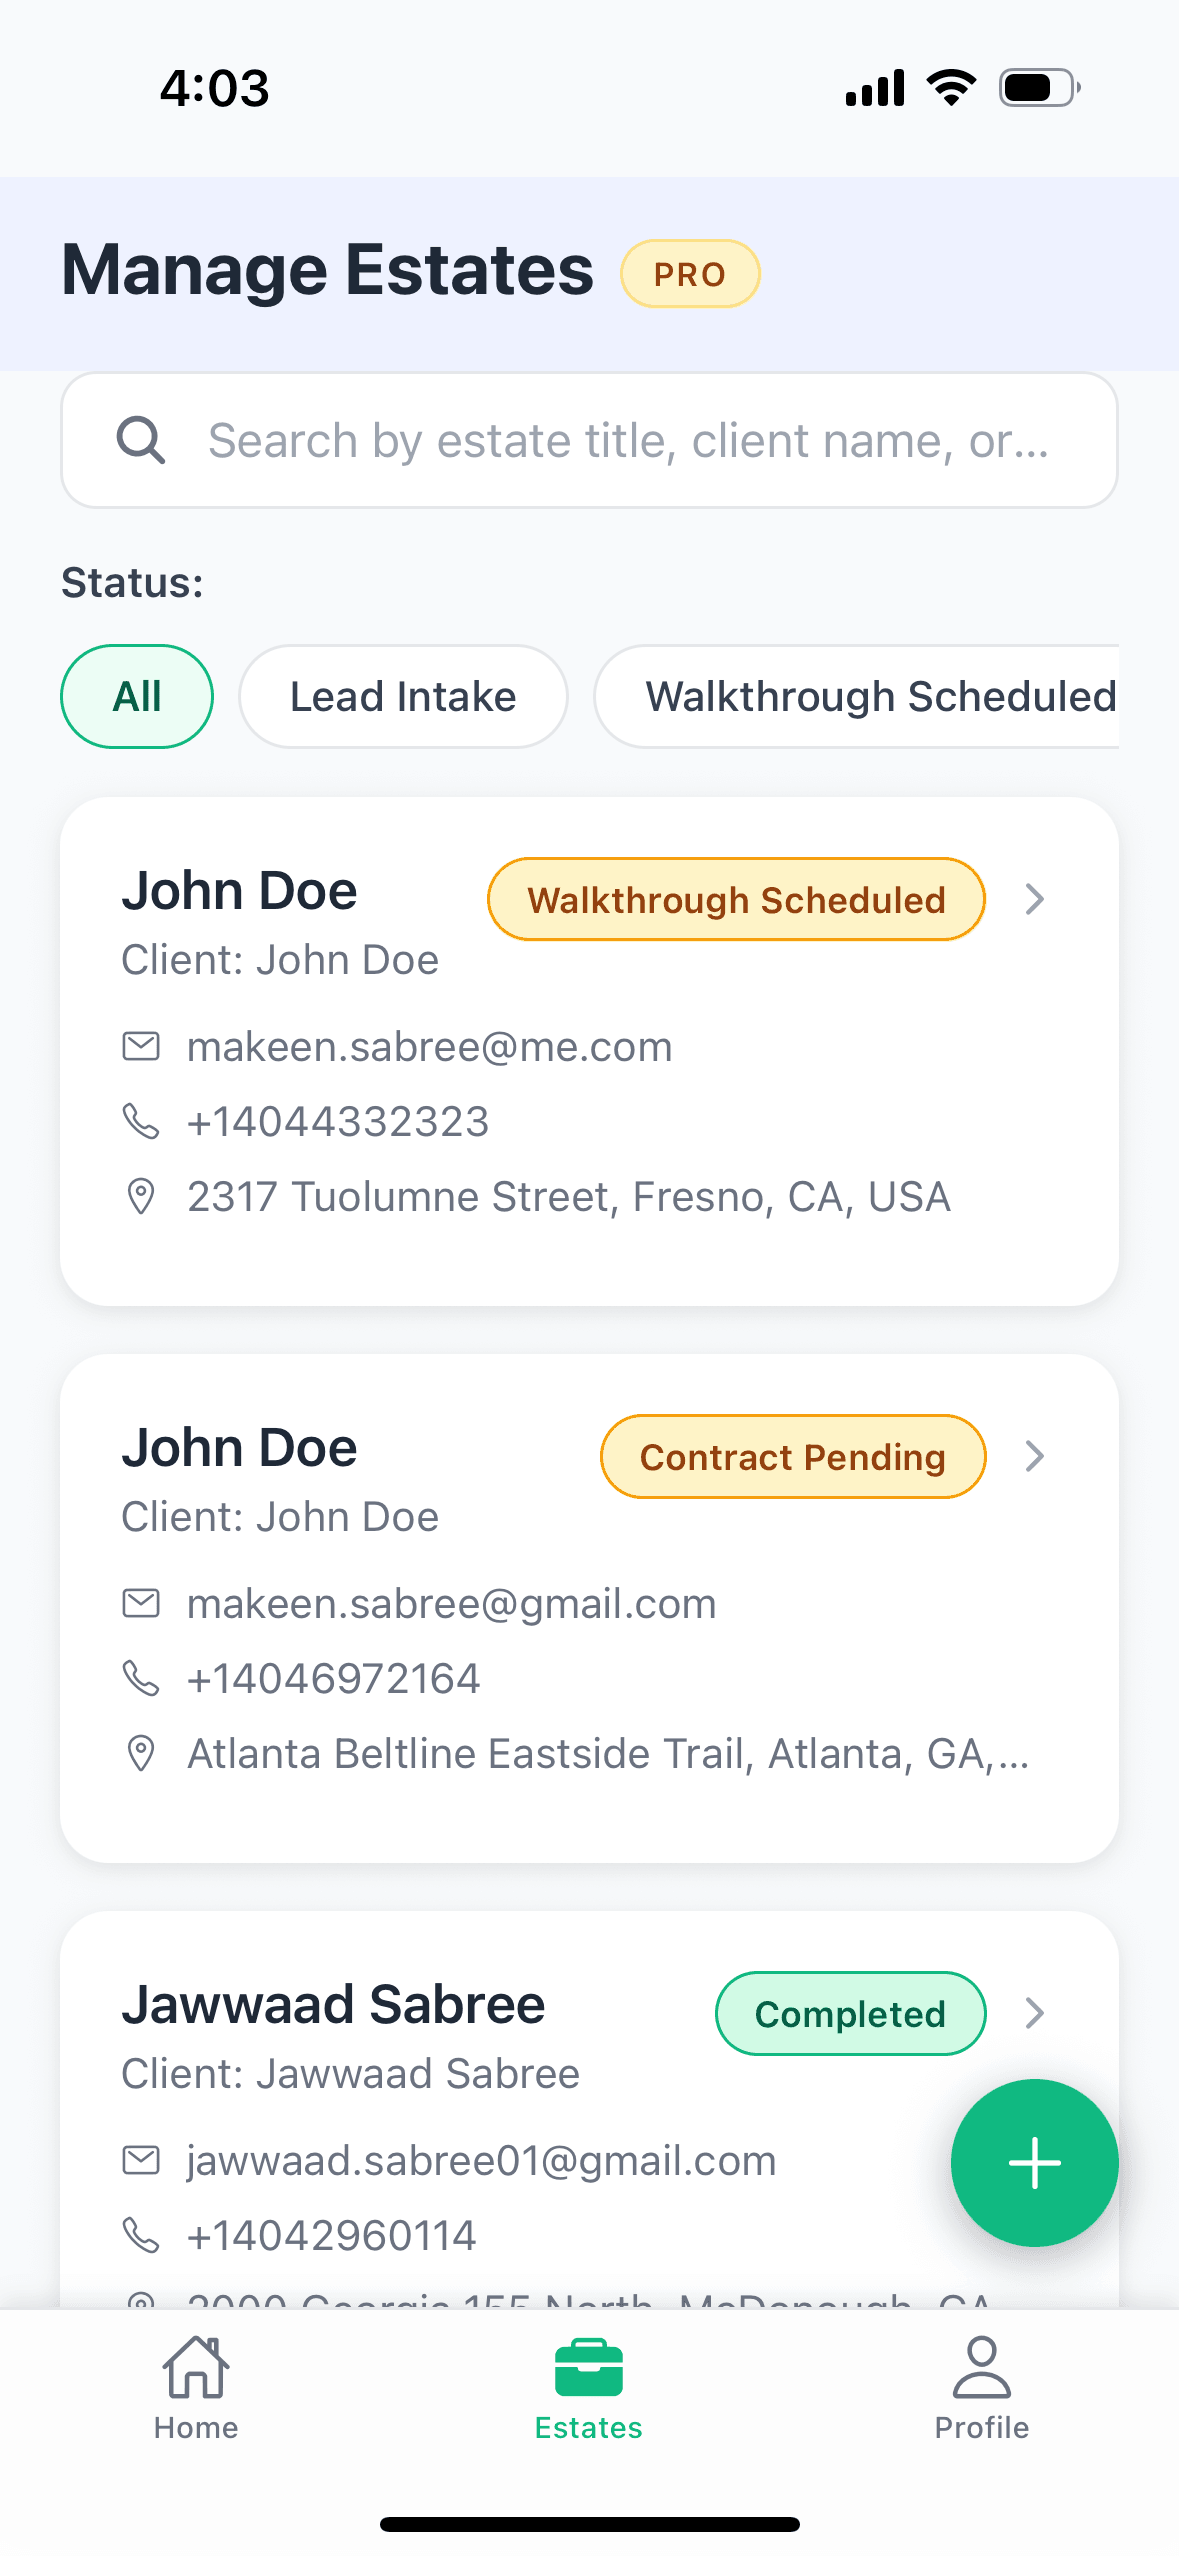Tap the jawwaad.sabree01@gmail.com email link
Screen dimensions: 1179x2556
[x=481, y=2161]
